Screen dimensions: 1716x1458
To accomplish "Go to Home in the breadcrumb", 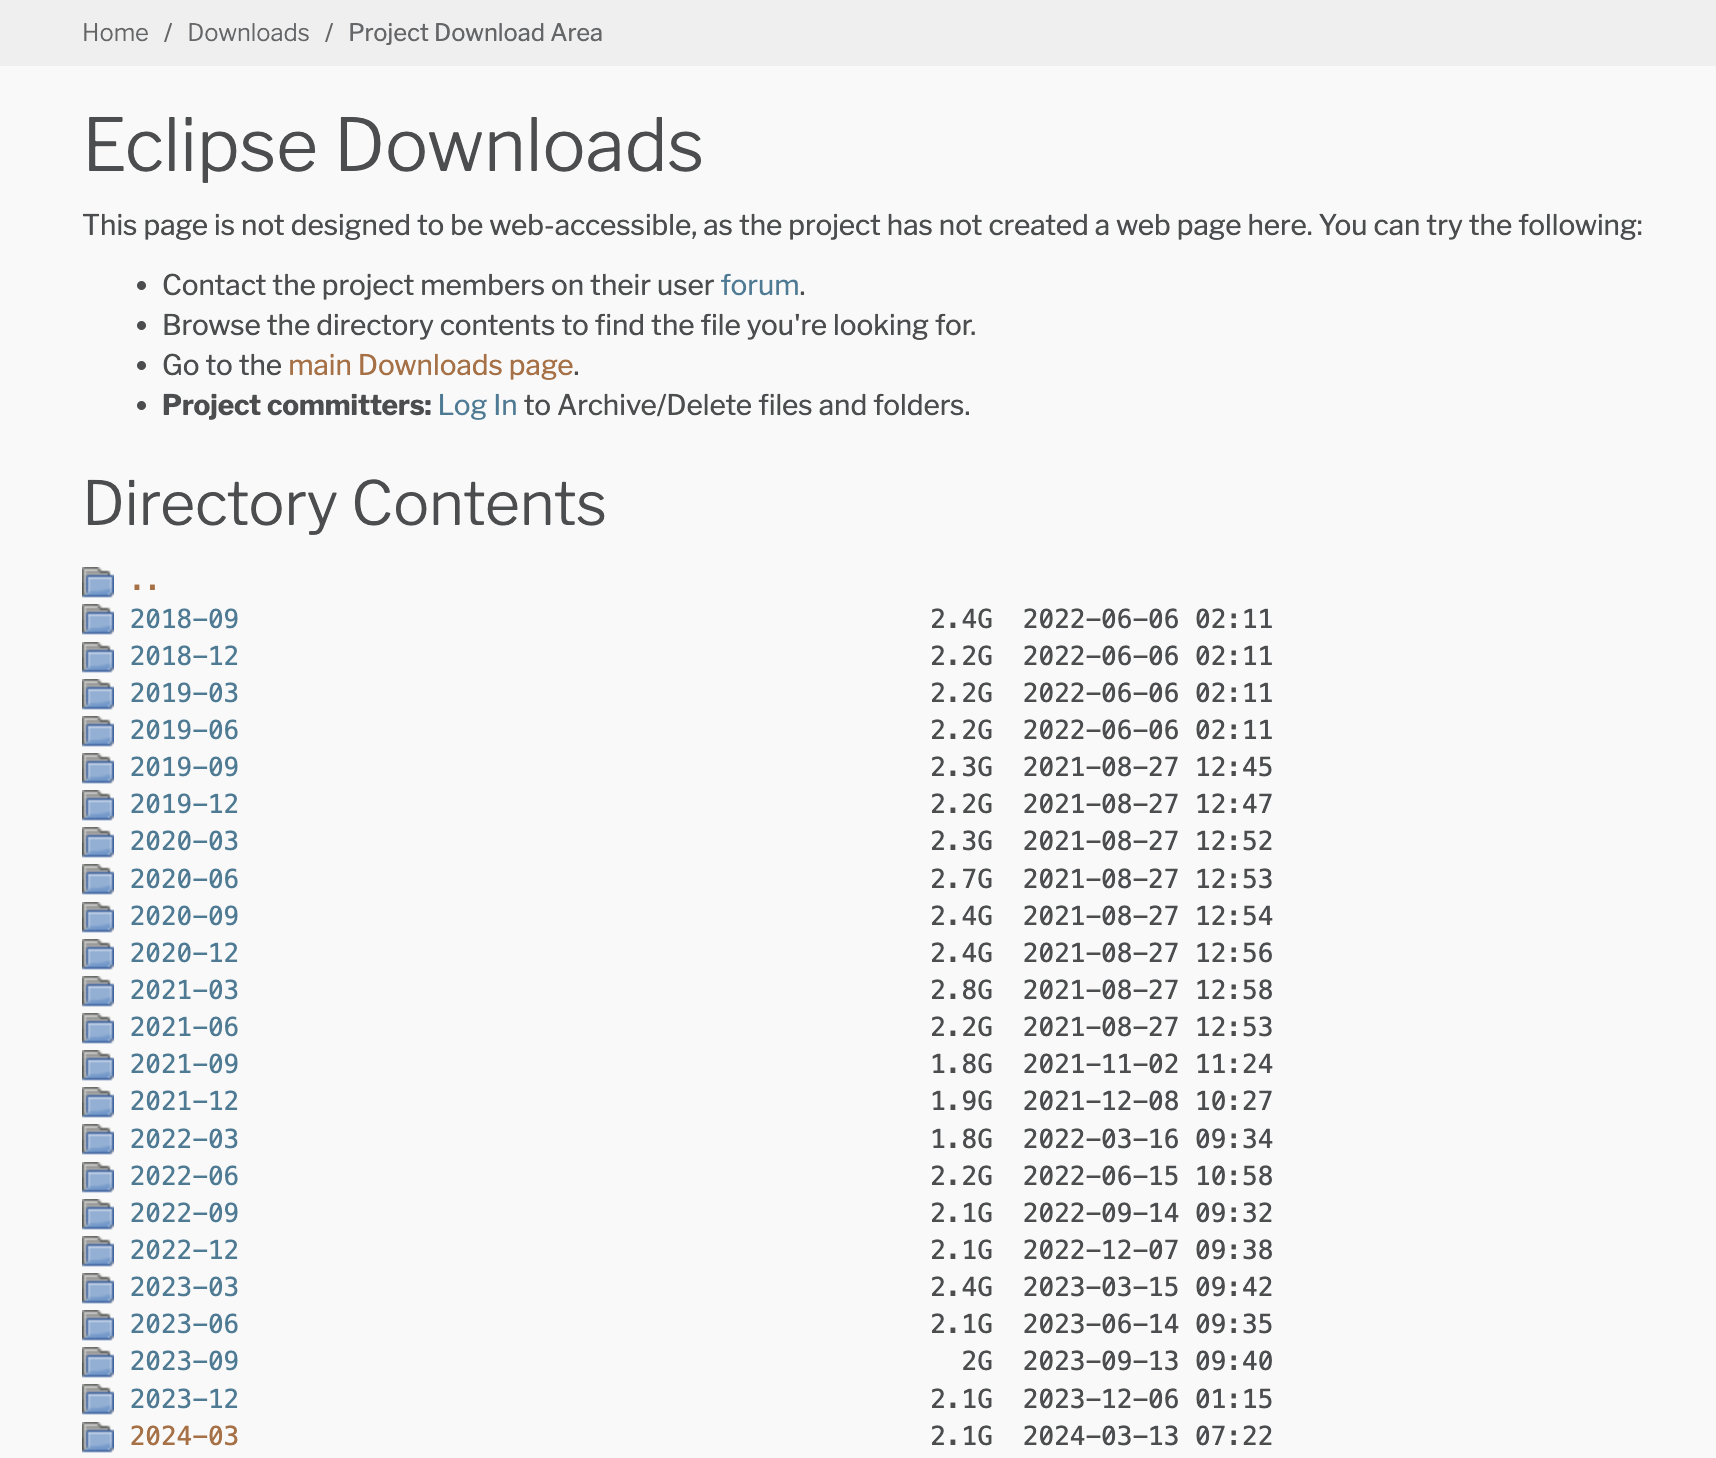I will [x=115, y=33].
